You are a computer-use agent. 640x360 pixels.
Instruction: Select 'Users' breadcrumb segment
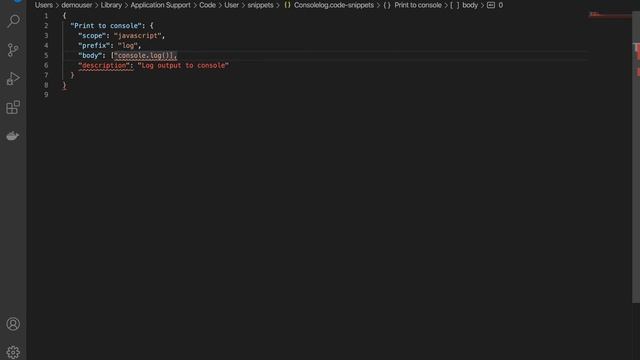click(44, 5)
